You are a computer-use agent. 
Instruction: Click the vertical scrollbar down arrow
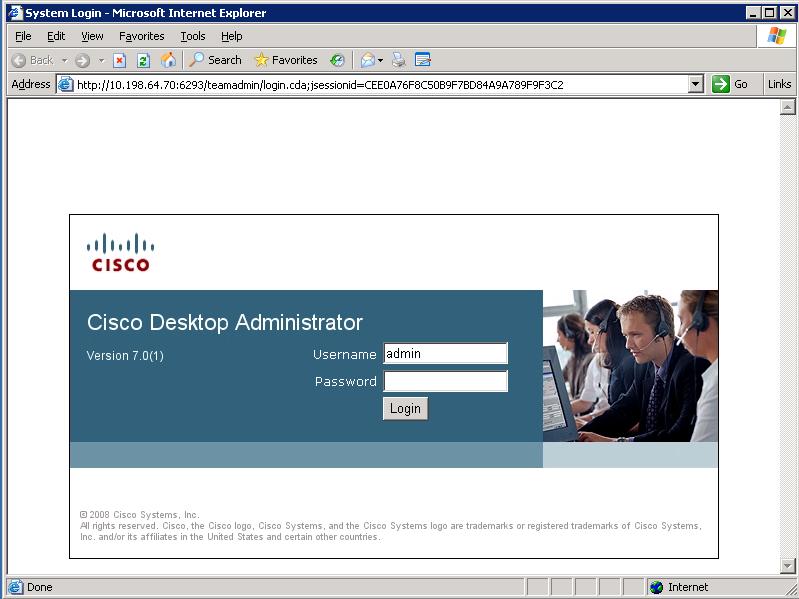tap(787, 565)
